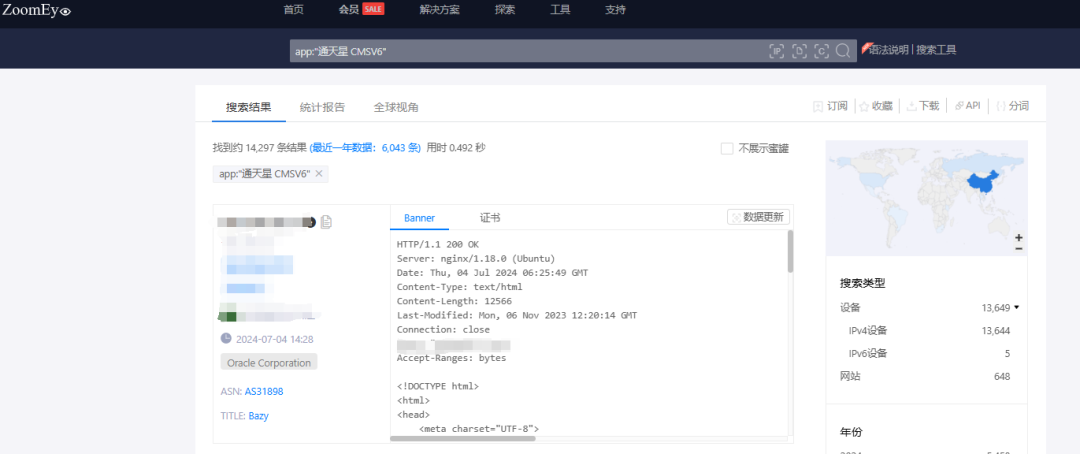Select the Banner tab
Viewport: 1080px width, 454px height.
tap(419, 218)
